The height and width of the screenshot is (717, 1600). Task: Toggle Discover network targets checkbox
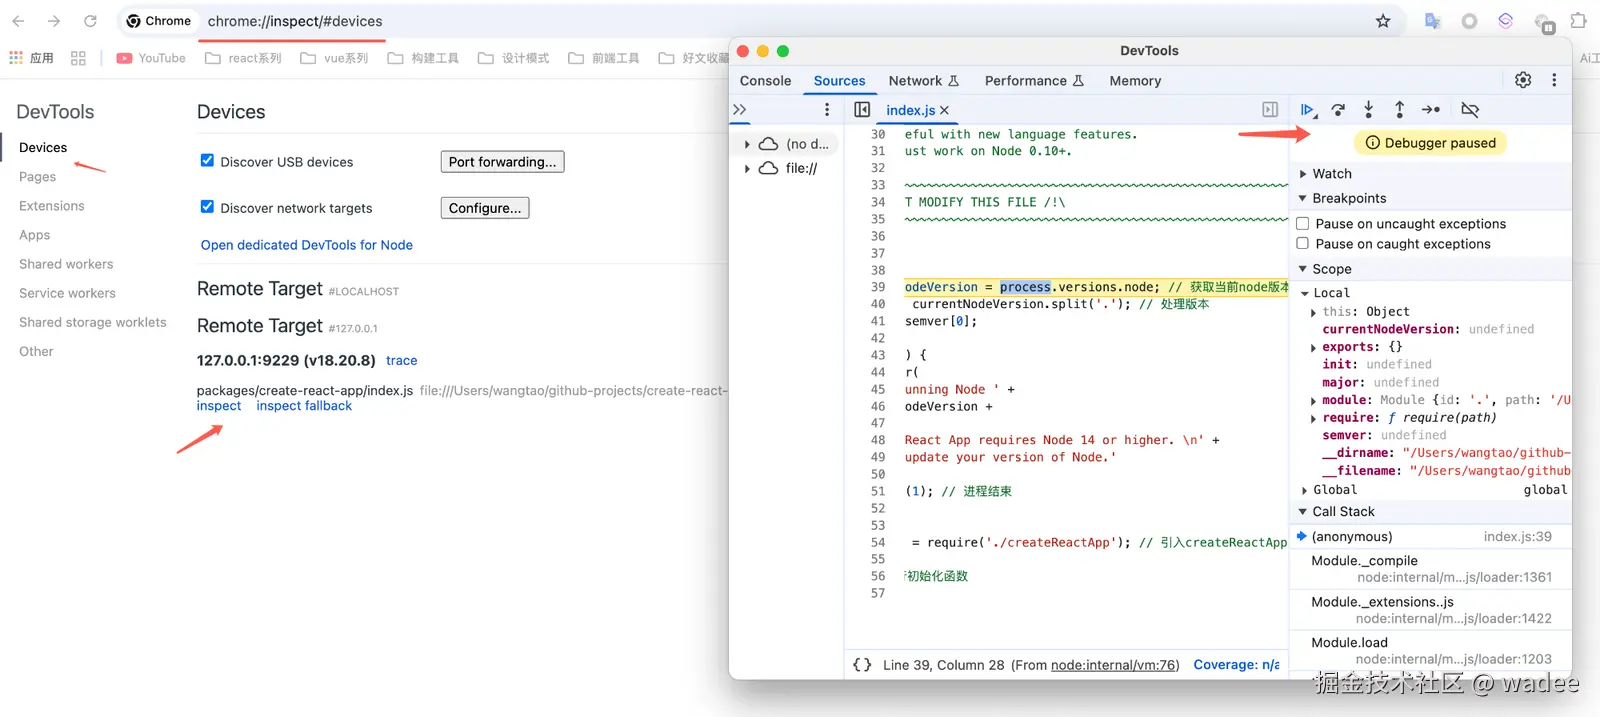[x=207, y=206]
